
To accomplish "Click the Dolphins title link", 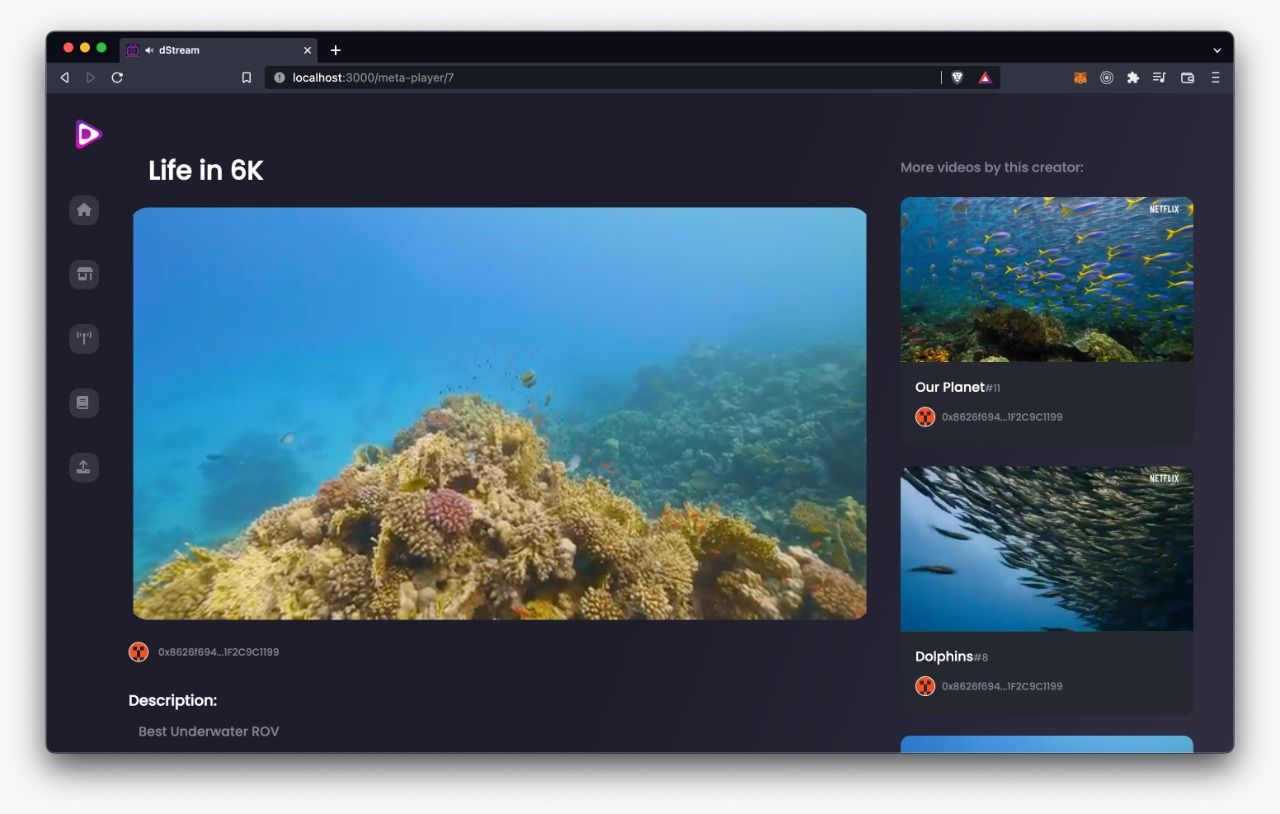I will tap(944, 656).
